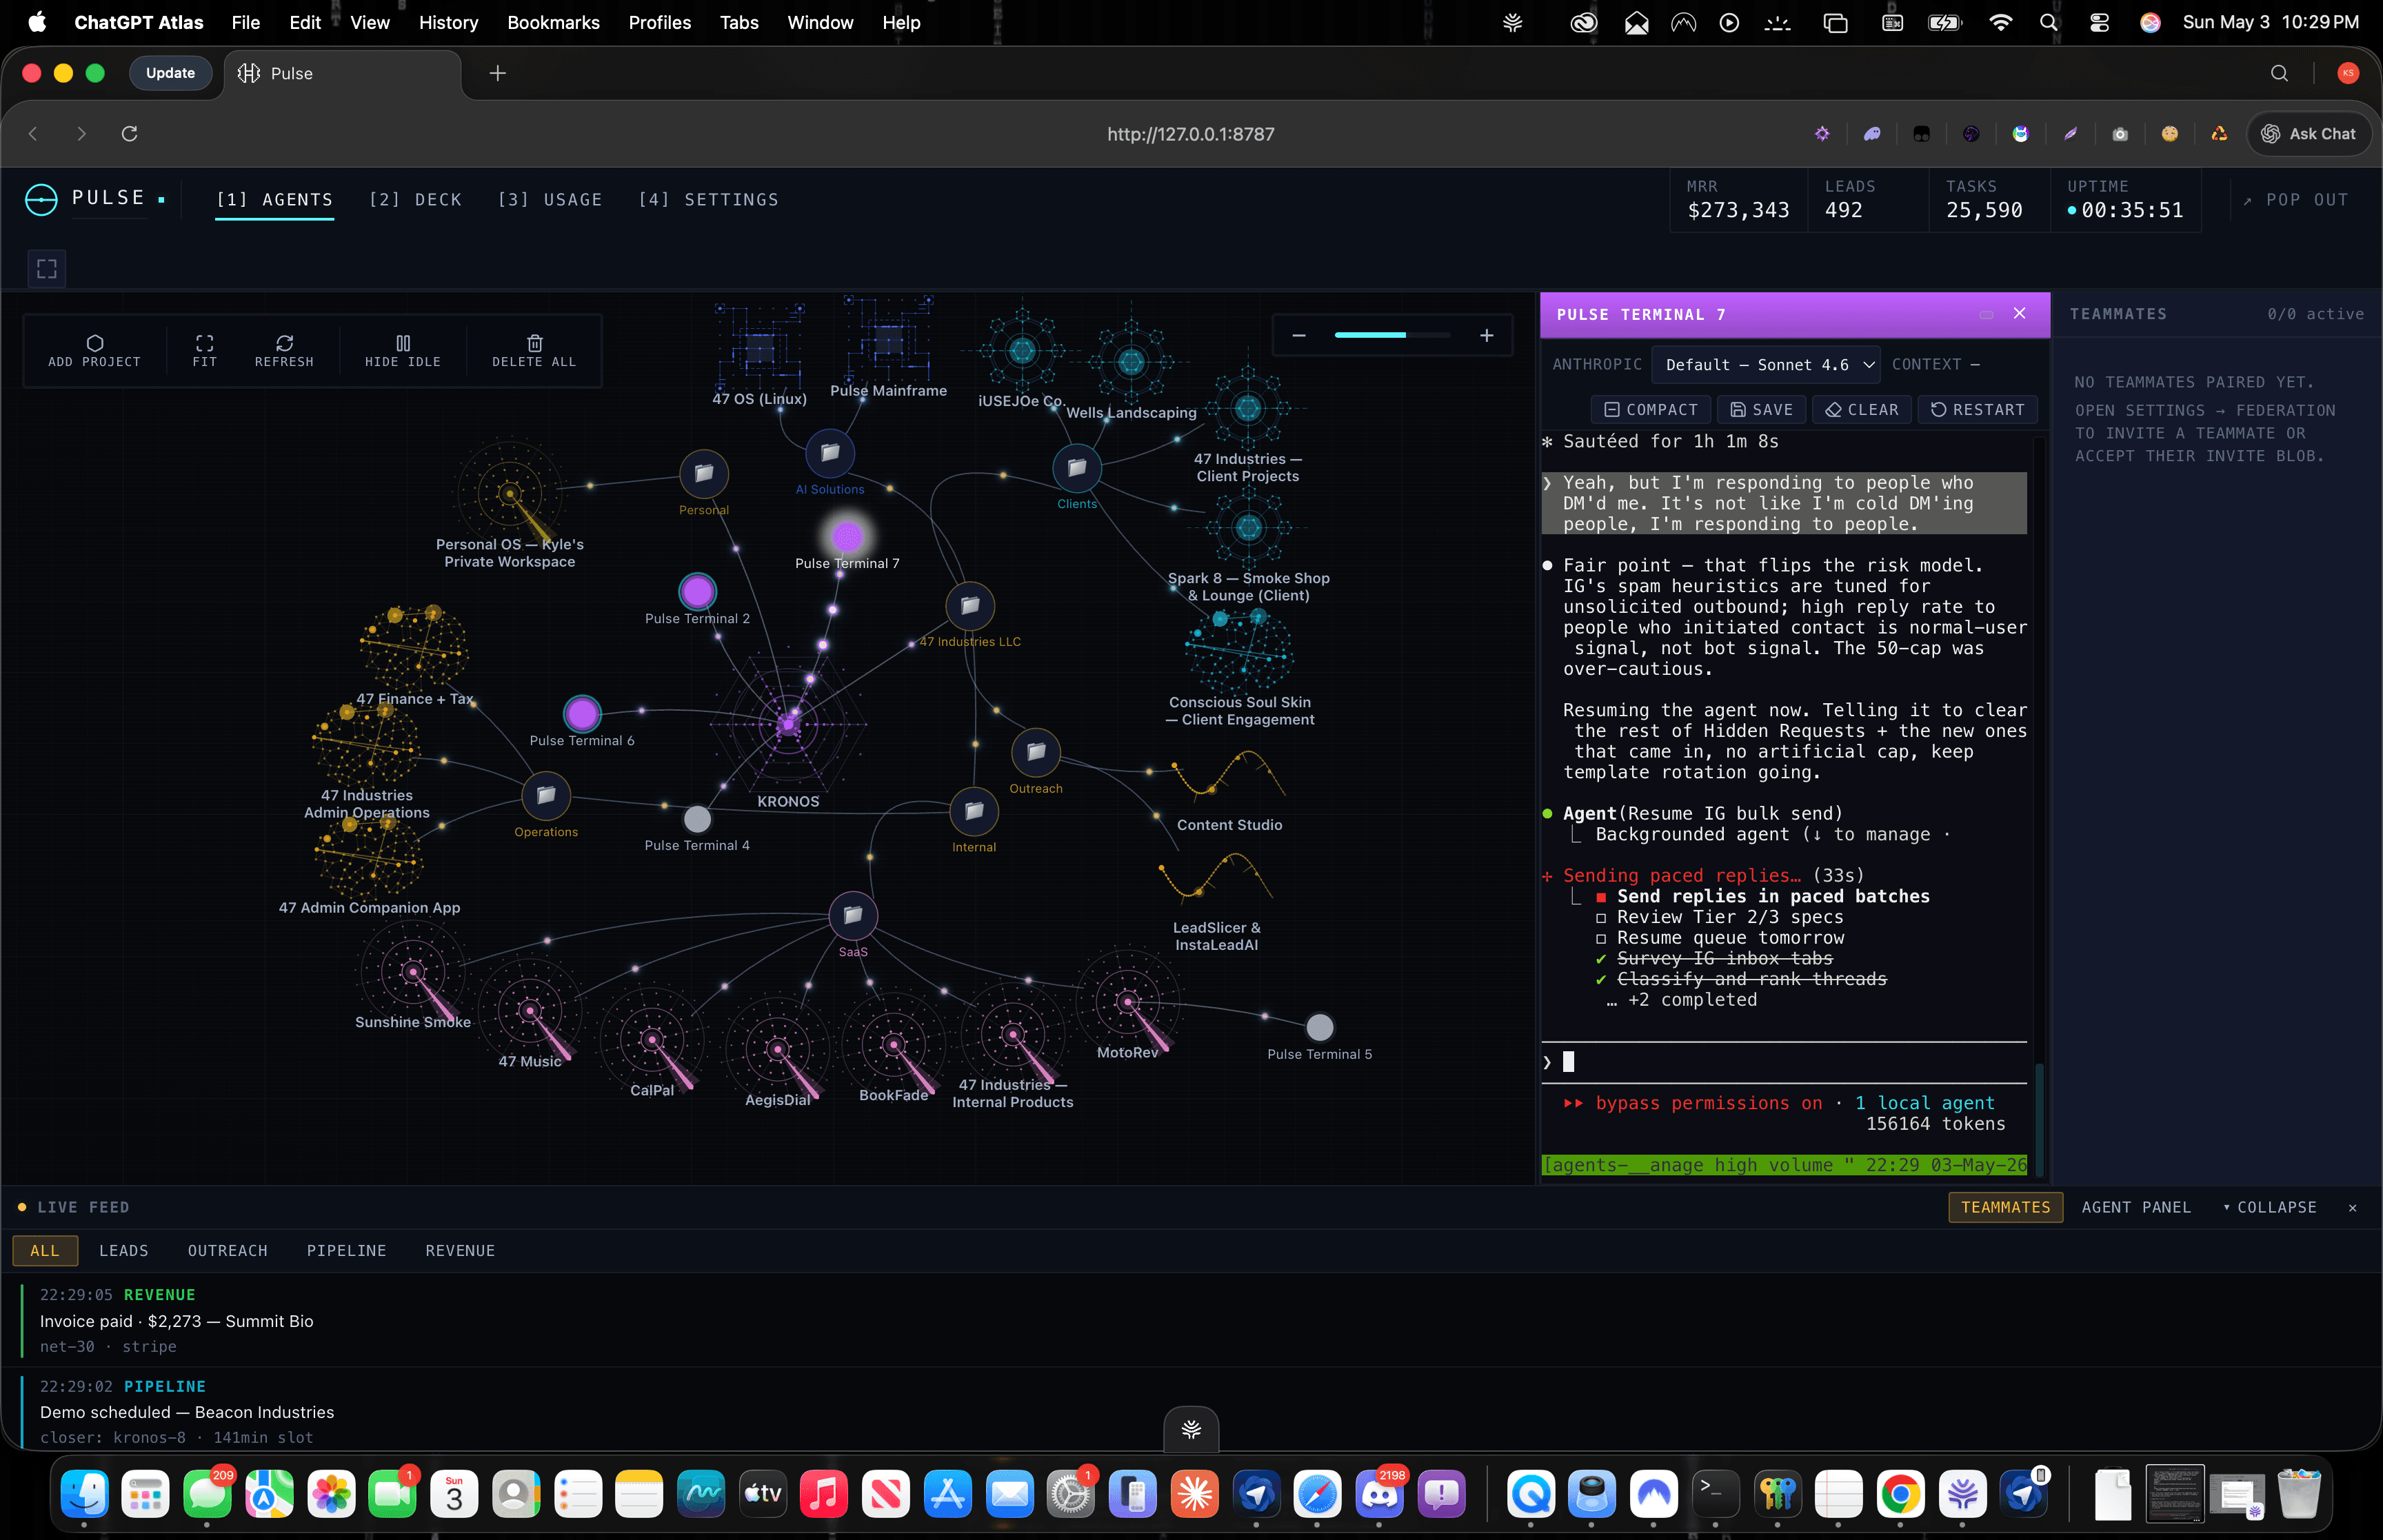Select the Clients folder node
Viewport: 2383px width, 1540px height.
tap(1077, 467)
